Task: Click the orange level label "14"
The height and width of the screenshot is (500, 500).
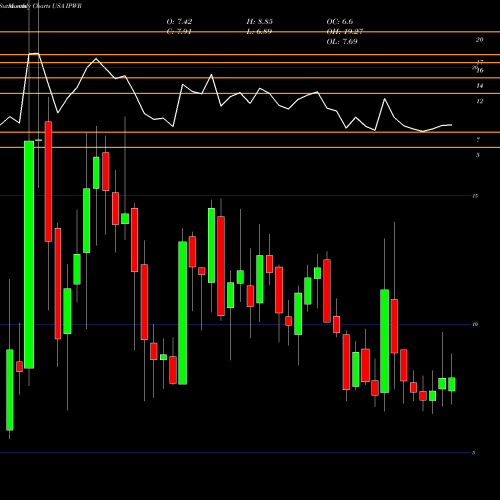Action: (x=480, y=86)
